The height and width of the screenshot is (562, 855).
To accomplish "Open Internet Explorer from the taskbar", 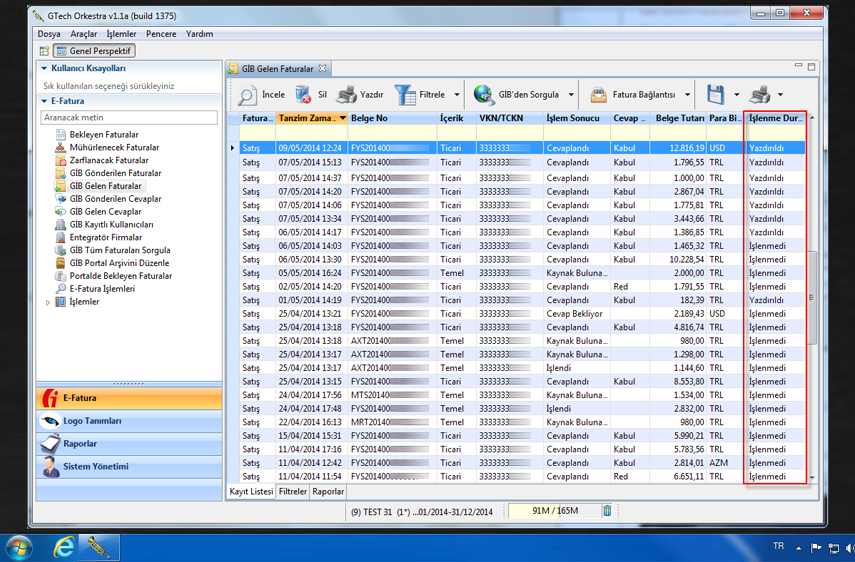I will tap(64, 547).
